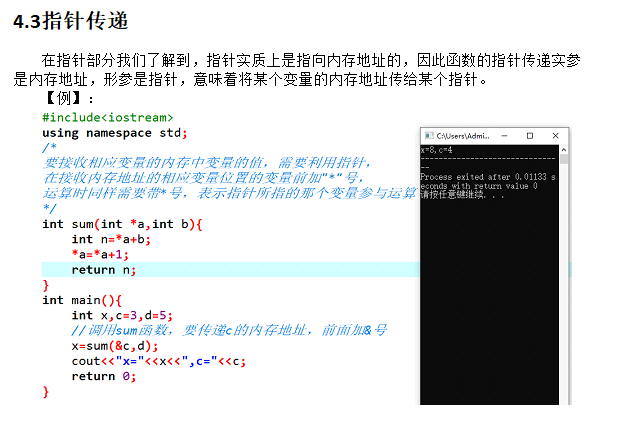Click the label 【例】:
This screenshot has width=617, height=421.
point(68,98)
